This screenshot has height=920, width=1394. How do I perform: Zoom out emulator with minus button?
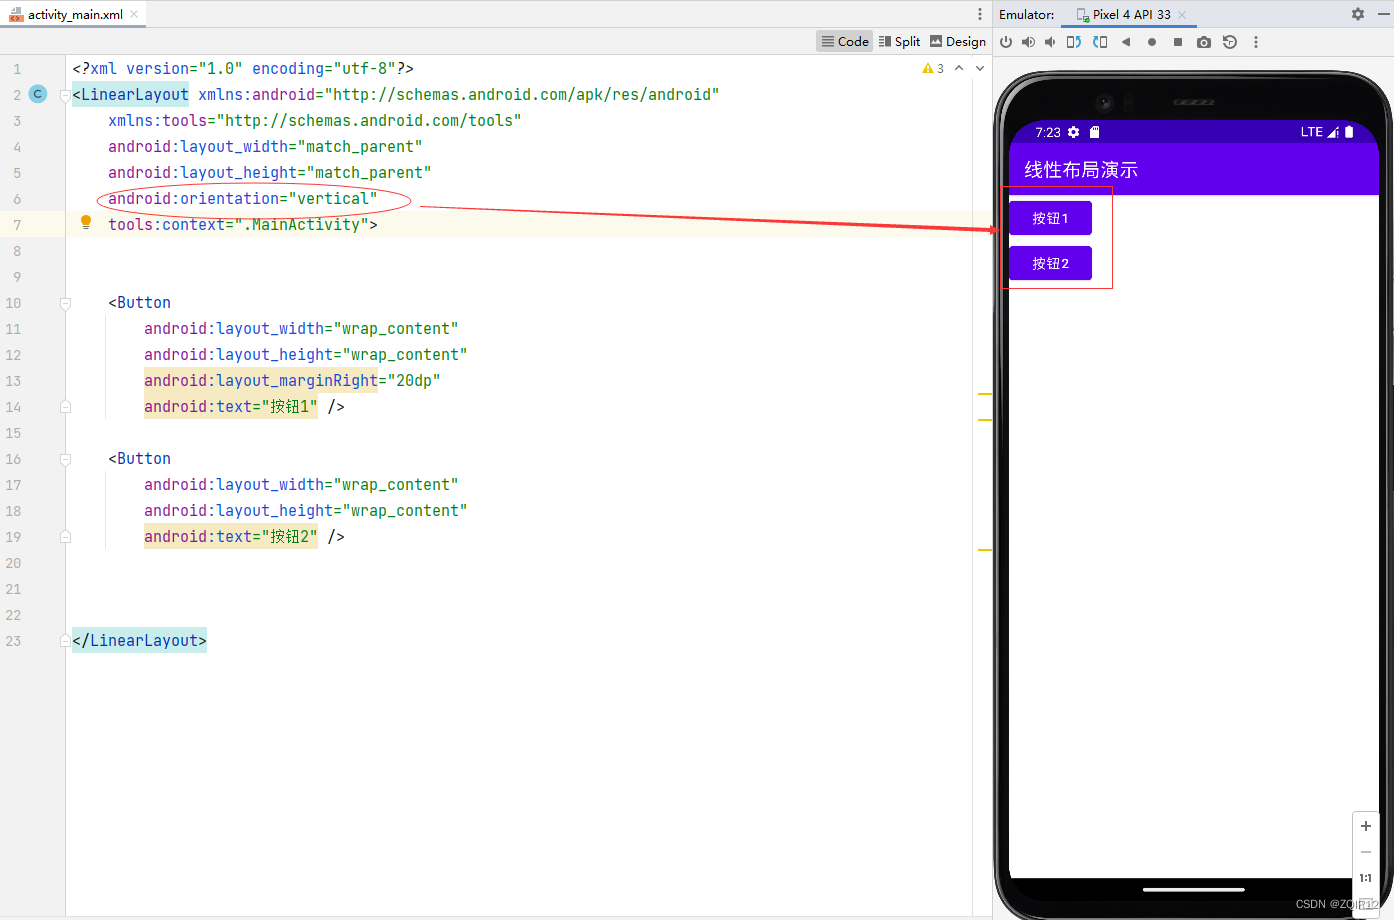point(1365,852)
